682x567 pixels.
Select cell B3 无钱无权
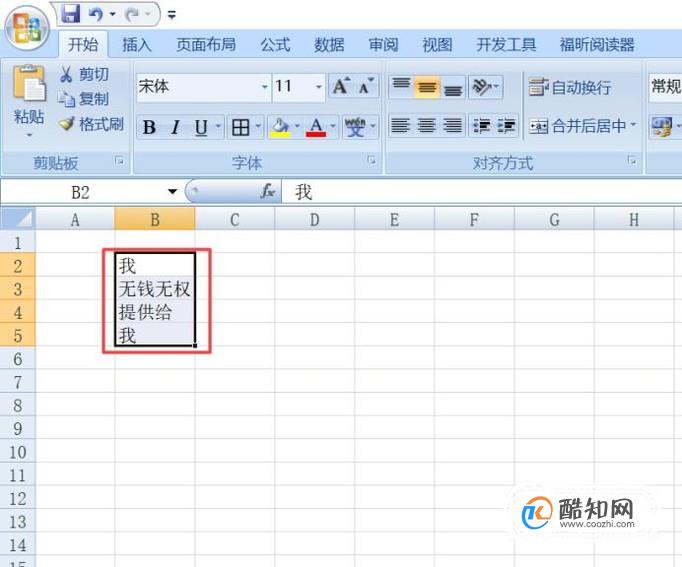(x=155, y=289)
